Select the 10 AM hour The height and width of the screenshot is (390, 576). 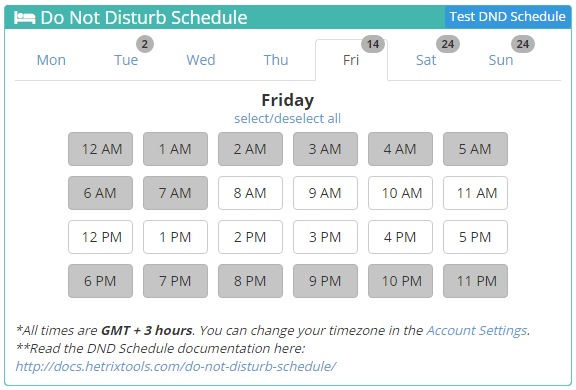(400, 193)
